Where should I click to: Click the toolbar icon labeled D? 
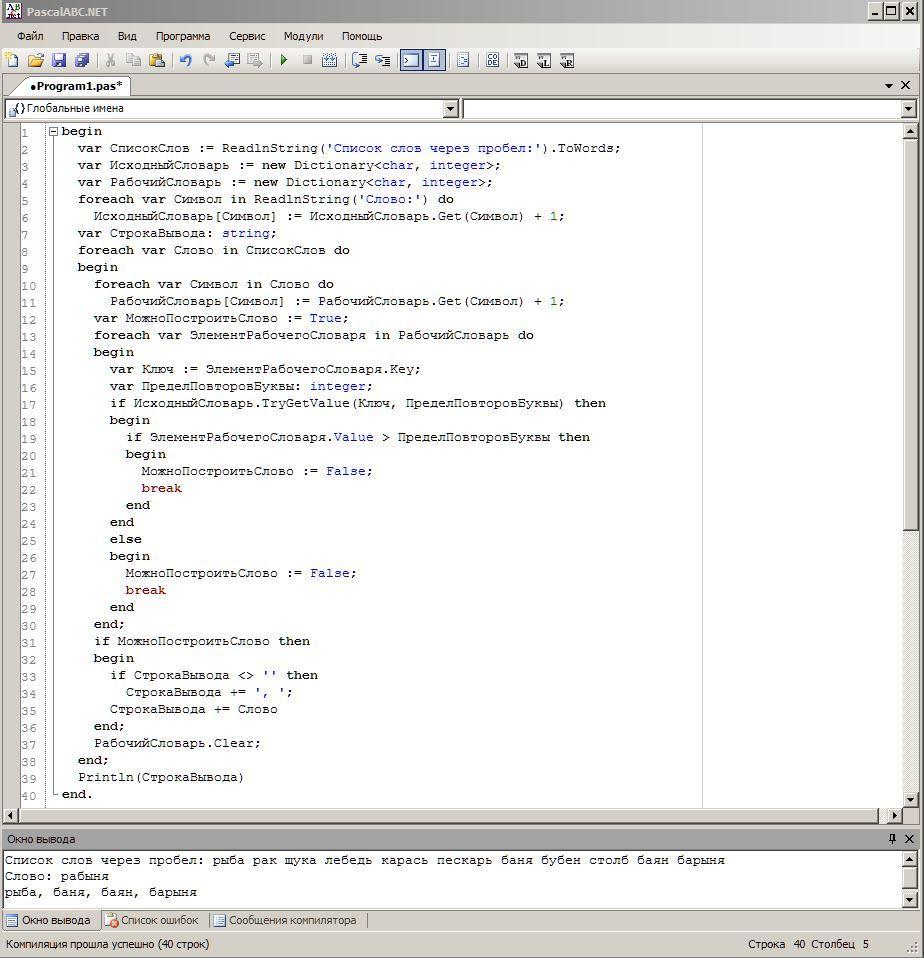pos(521,60)
